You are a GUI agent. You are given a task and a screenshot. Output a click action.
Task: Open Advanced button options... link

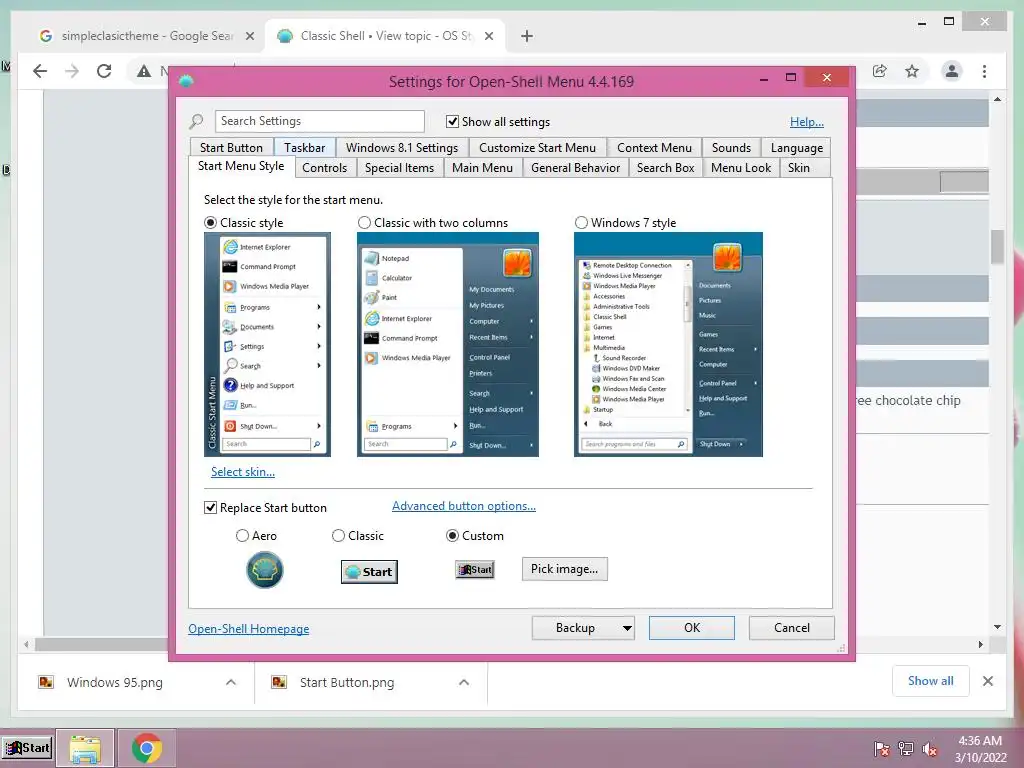pyautogui.click(x=464, y=506)
